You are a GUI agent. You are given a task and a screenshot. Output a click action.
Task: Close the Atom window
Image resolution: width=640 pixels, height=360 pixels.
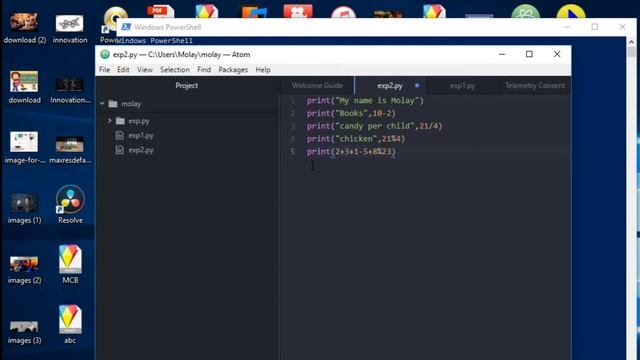coord(557,54)
